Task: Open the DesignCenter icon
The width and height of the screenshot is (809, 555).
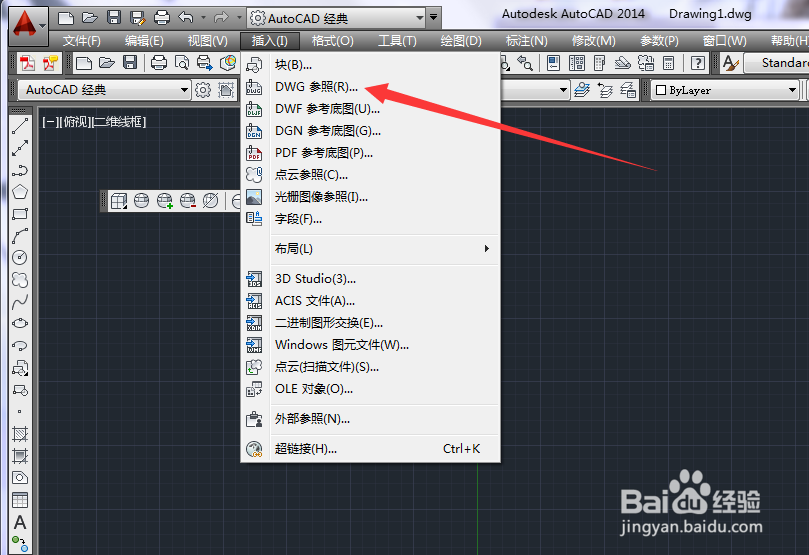Action: coord(576,63)
